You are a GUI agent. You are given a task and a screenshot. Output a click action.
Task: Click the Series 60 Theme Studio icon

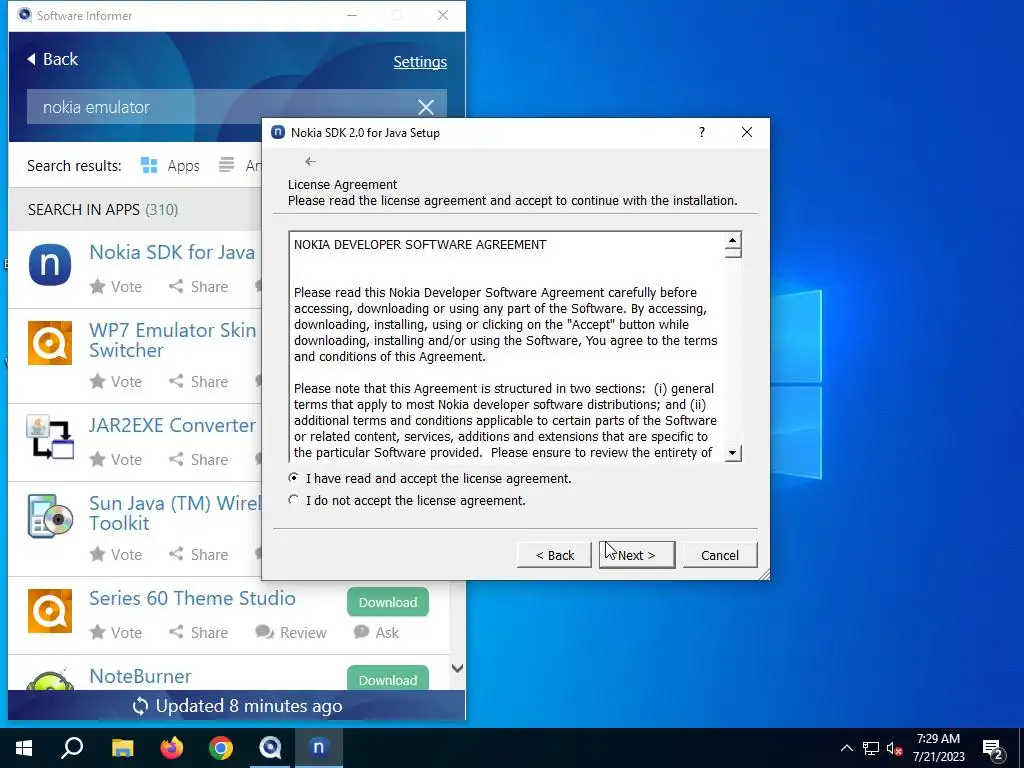50,611
